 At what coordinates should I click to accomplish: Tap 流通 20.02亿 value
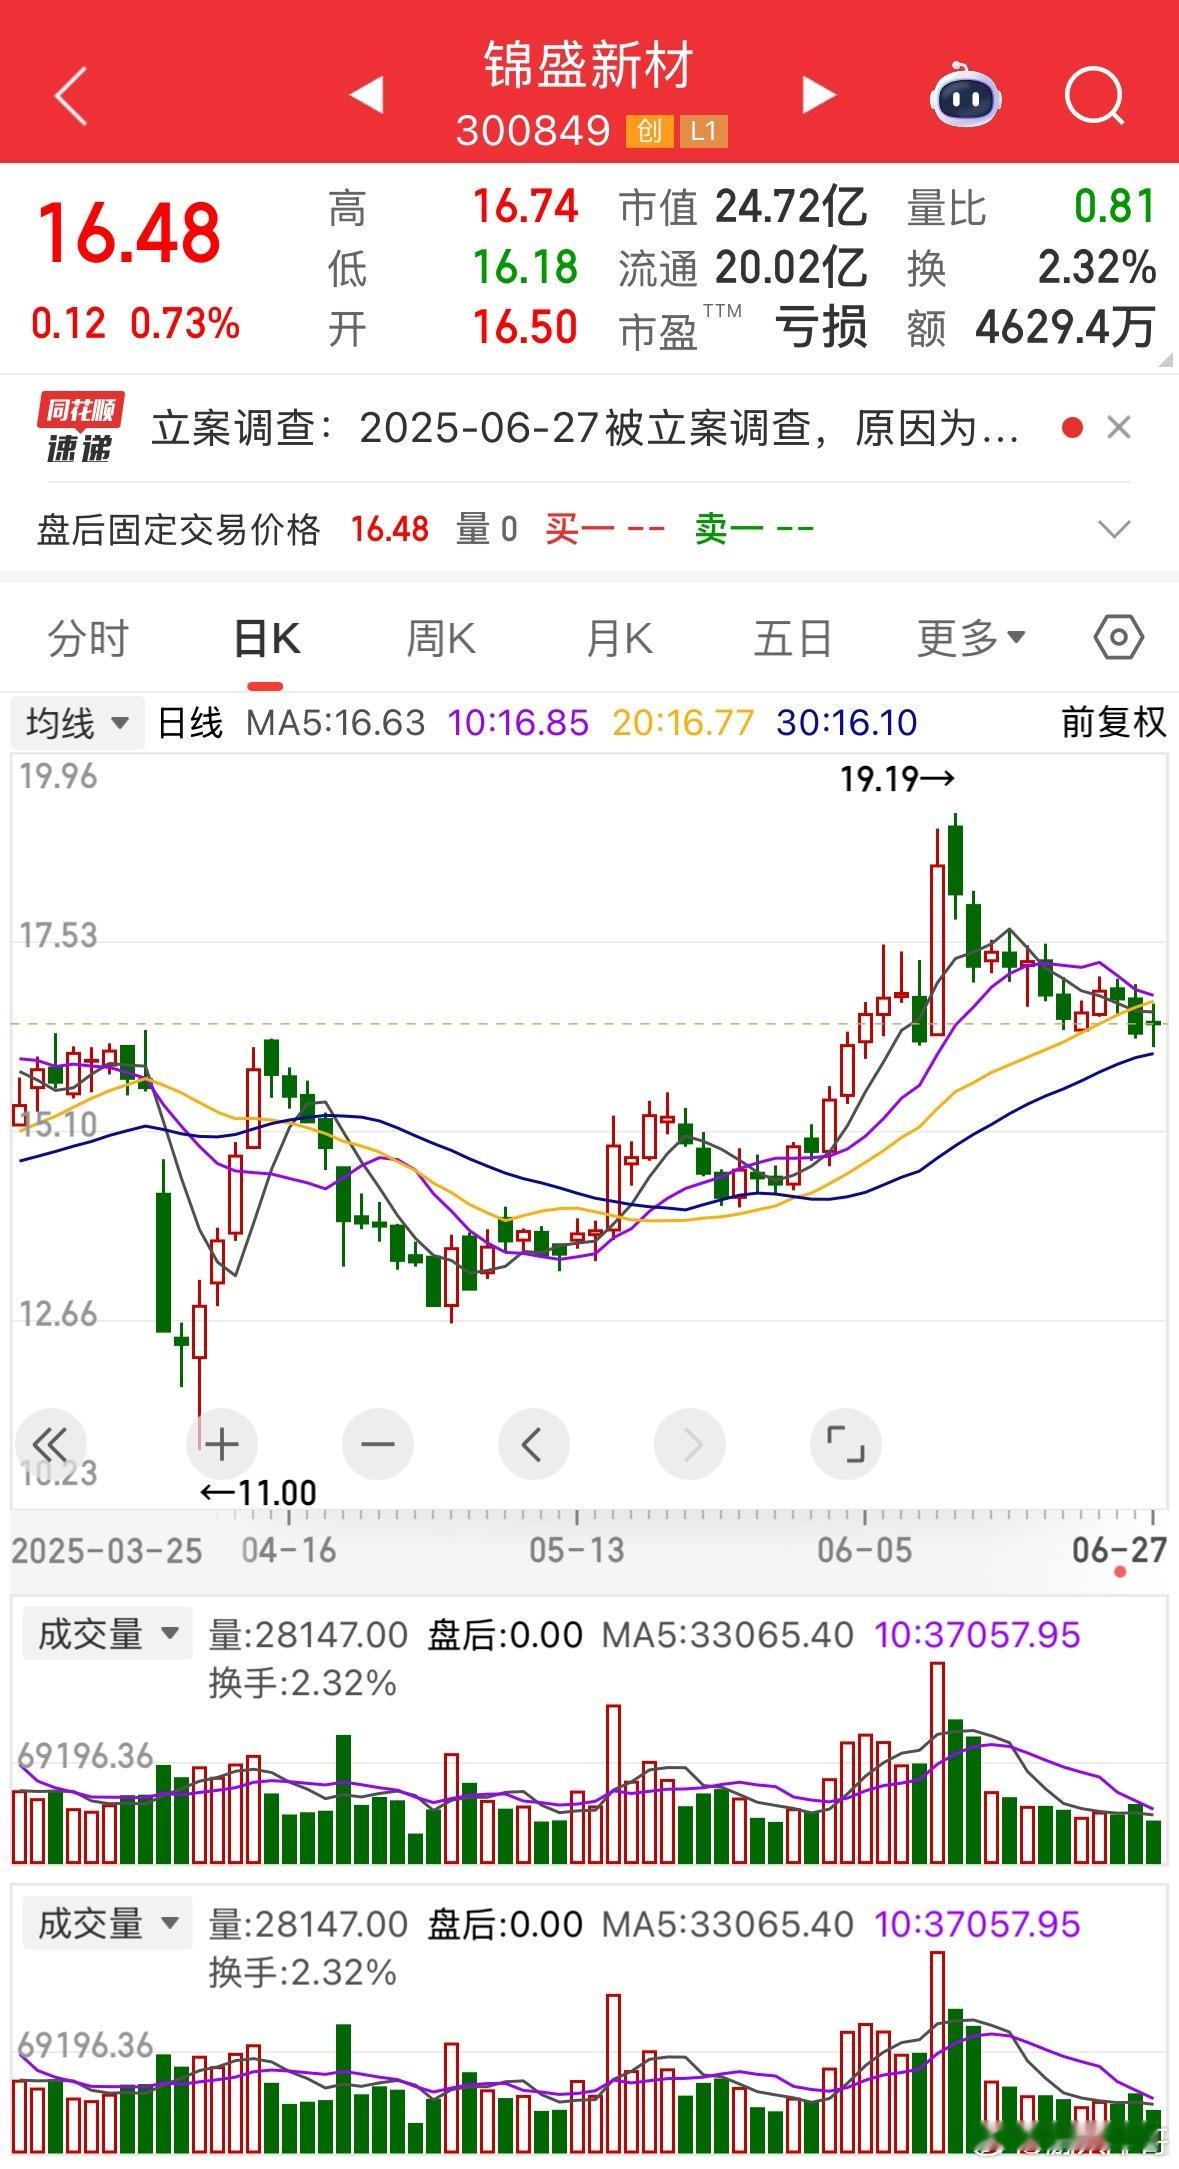743,267
